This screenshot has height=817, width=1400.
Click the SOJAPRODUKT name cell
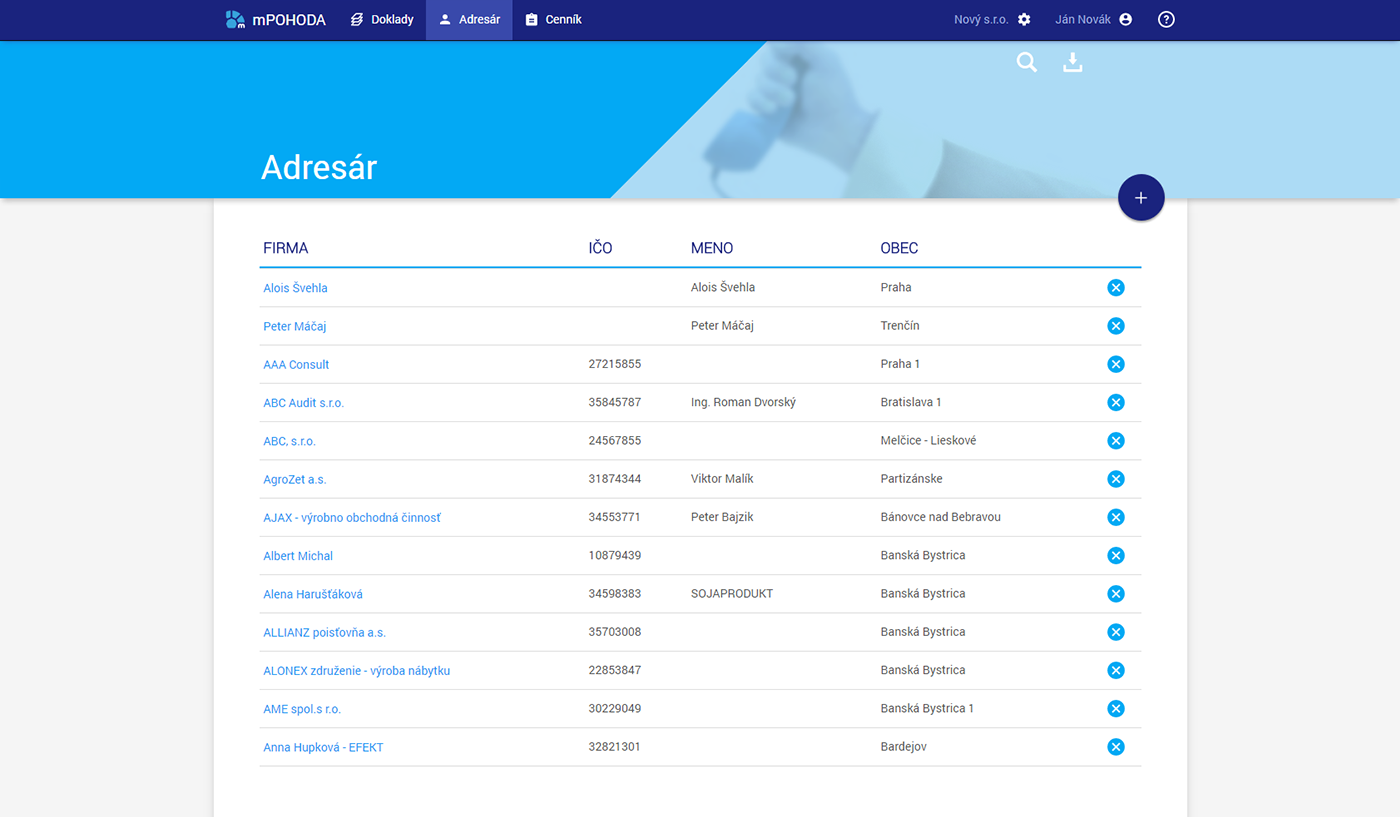(x=732, y=594)
